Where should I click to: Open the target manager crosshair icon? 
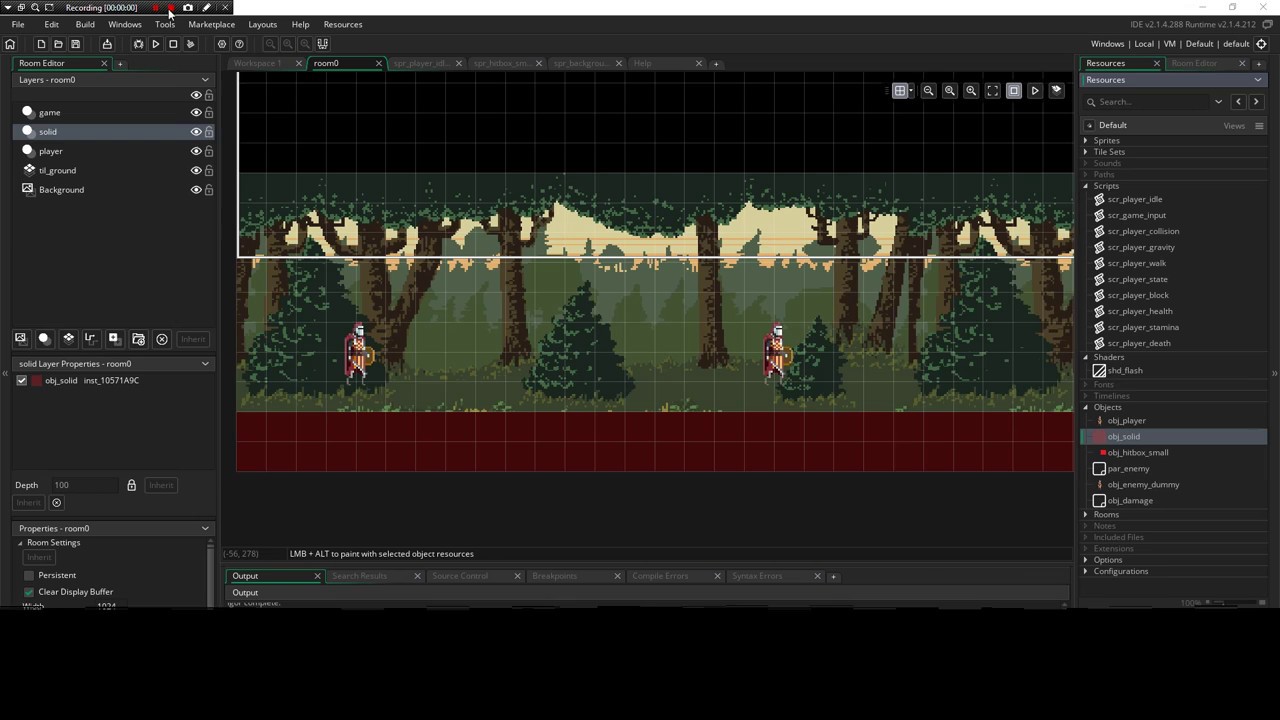click(x=1261, y=44)
